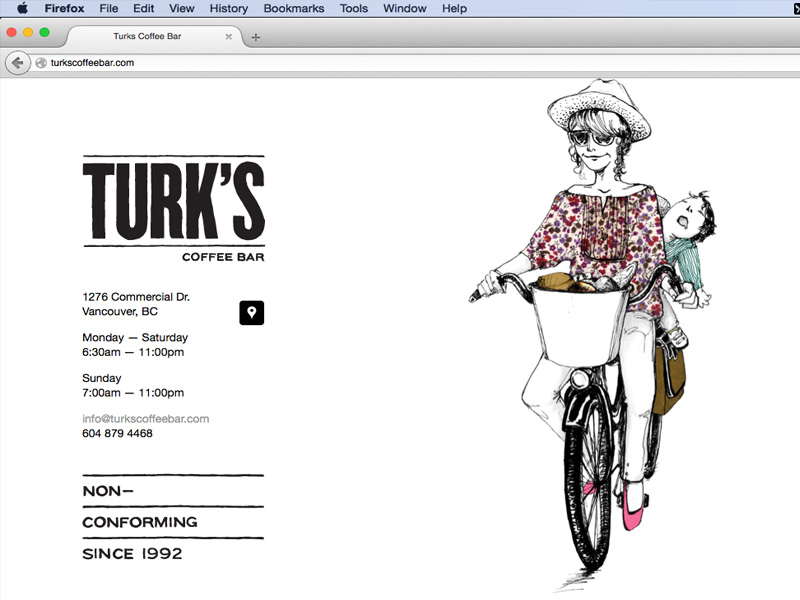
Task: Minimize the window with yellow button
Action: click(x=28, y=33)
